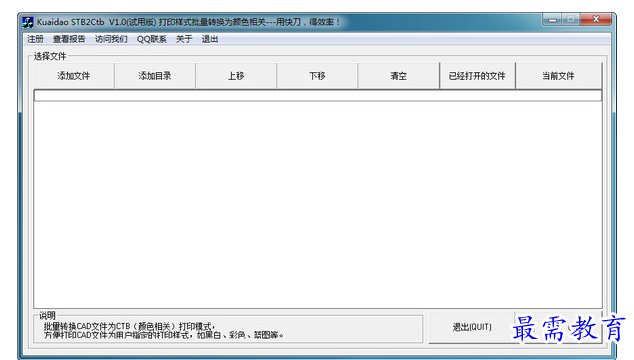Click the 当前文件 button
Image resolution: width=634 pixels, height=360 pixels.
pyautogui.click(x=559, y=76)
